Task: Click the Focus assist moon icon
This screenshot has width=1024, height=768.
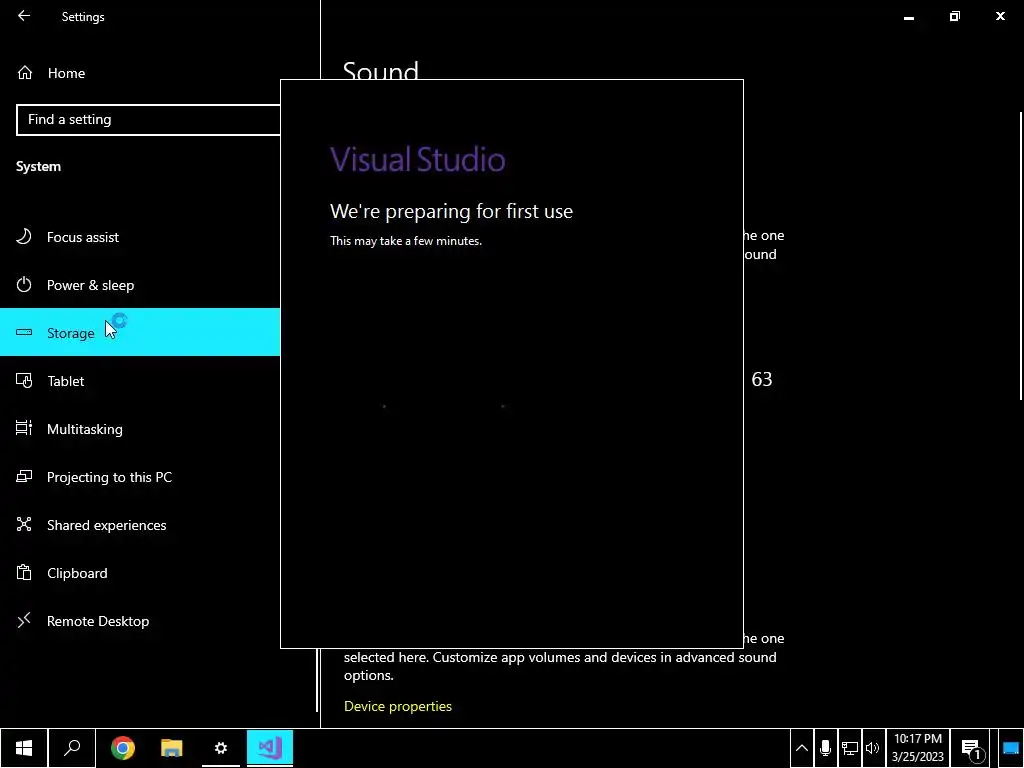Action: pos(24,236)
